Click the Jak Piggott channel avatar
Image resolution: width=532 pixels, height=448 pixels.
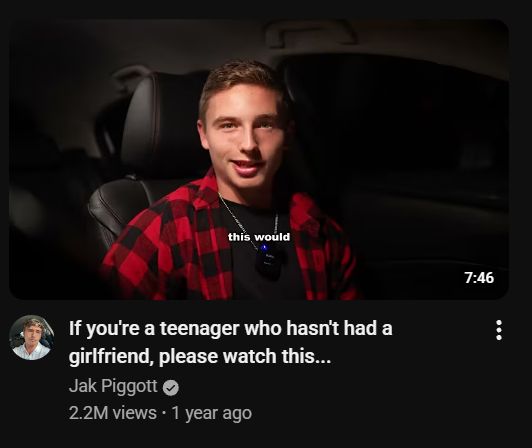(x=31, y=337)
